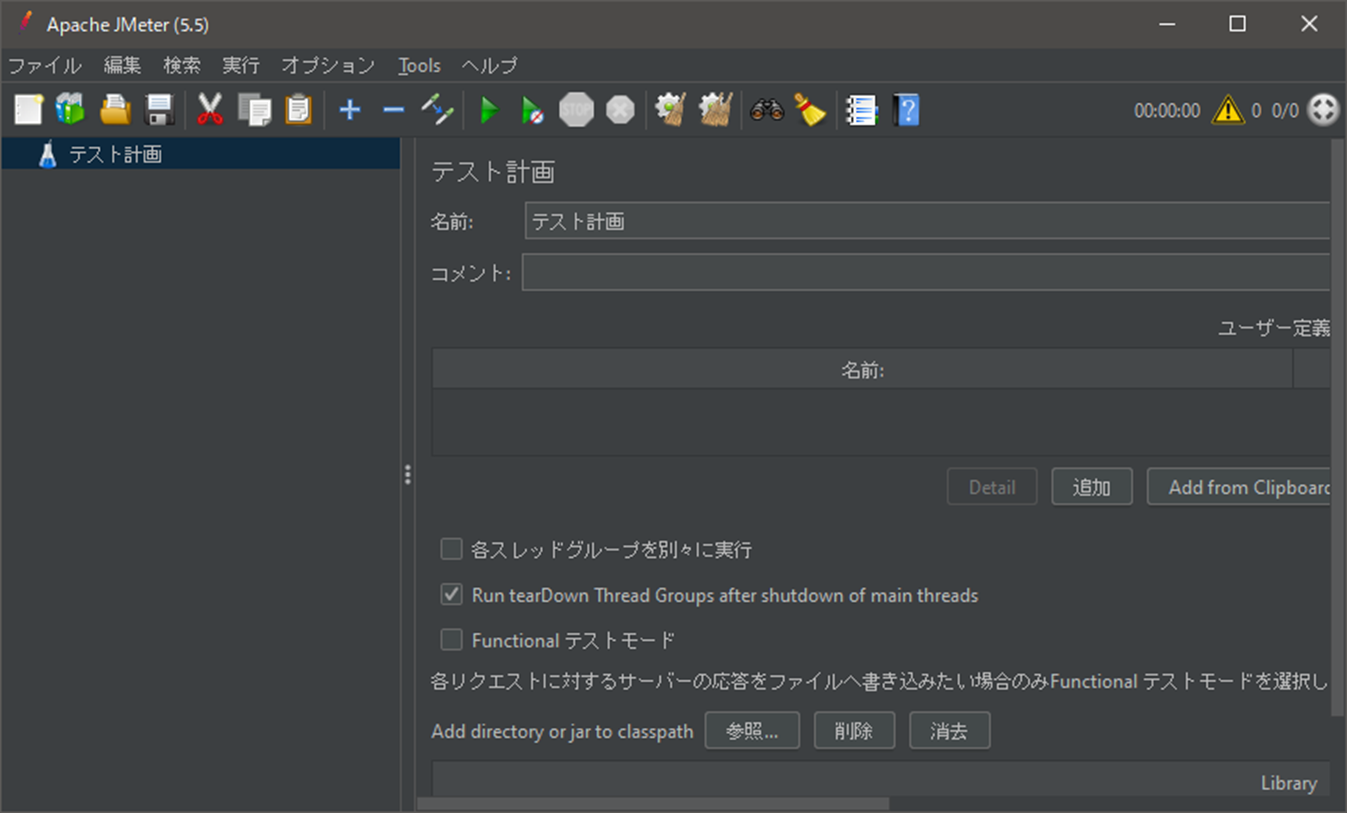This screenshot has width=1347, height=813.
Task: Open an existing test plan file
Action: click(113, 110)
